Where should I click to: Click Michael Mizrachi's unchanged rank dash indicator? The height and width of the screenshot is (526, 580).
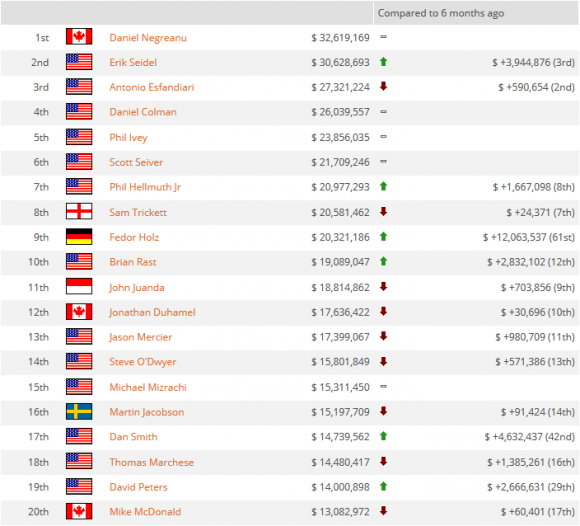pos(384,387)
